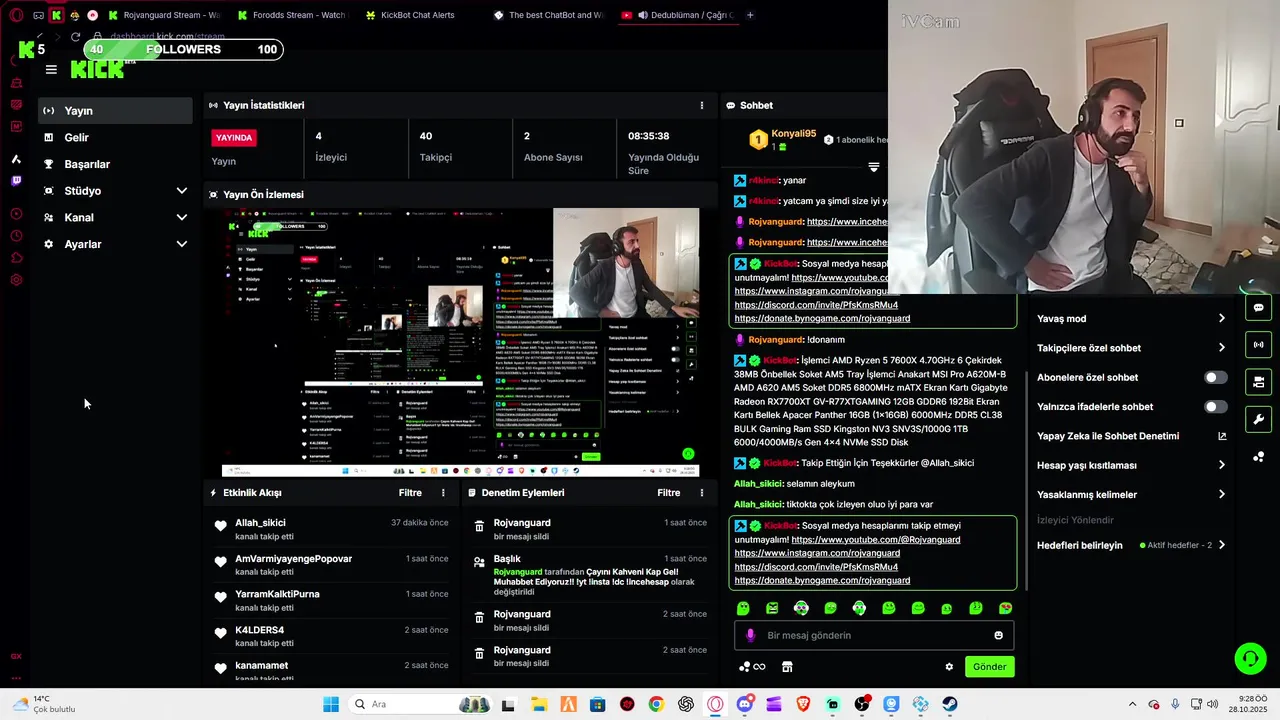Click the Windows taskbar Ara search box
The image size is (1280, 720).
point(420,704)
